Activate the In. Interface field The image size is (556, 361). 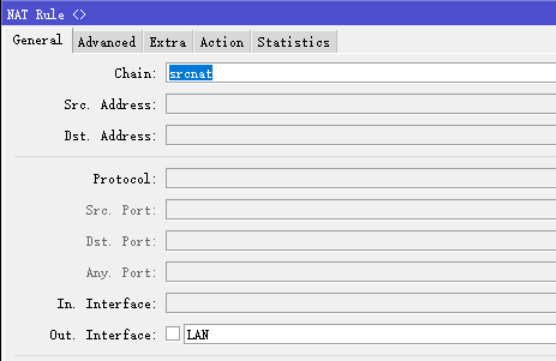coord(361,303)
